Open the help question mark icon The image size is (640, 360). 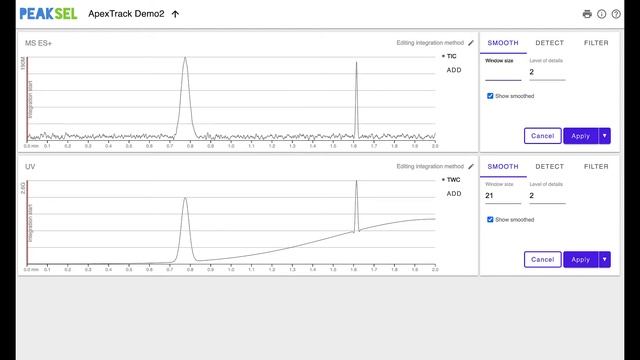(x=616, y=14)
